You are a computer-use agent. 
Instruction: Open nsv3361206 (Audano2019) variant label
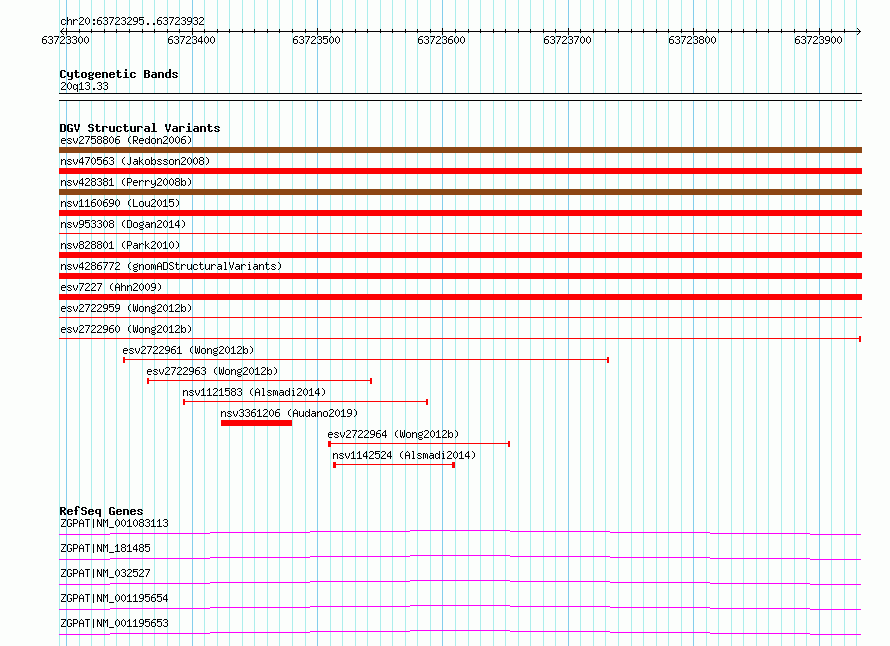pos(289,413)
